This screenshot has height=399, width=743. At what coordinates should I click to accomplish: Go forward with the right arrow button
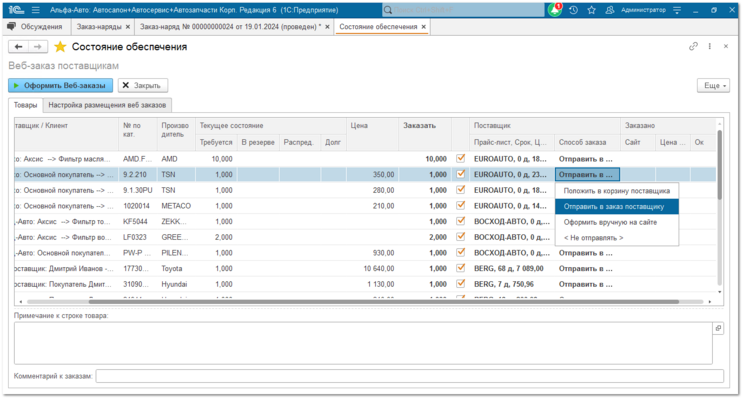pos(37,46)
